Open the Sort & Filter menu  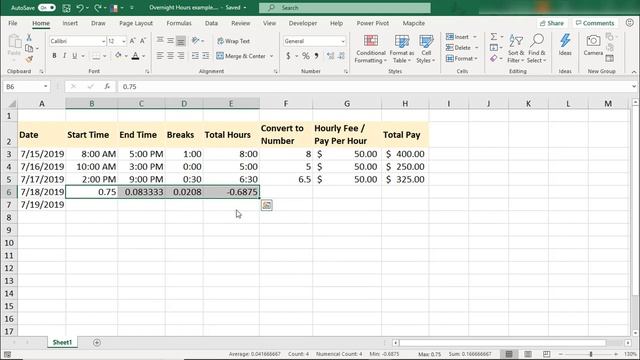pos(516,49)
